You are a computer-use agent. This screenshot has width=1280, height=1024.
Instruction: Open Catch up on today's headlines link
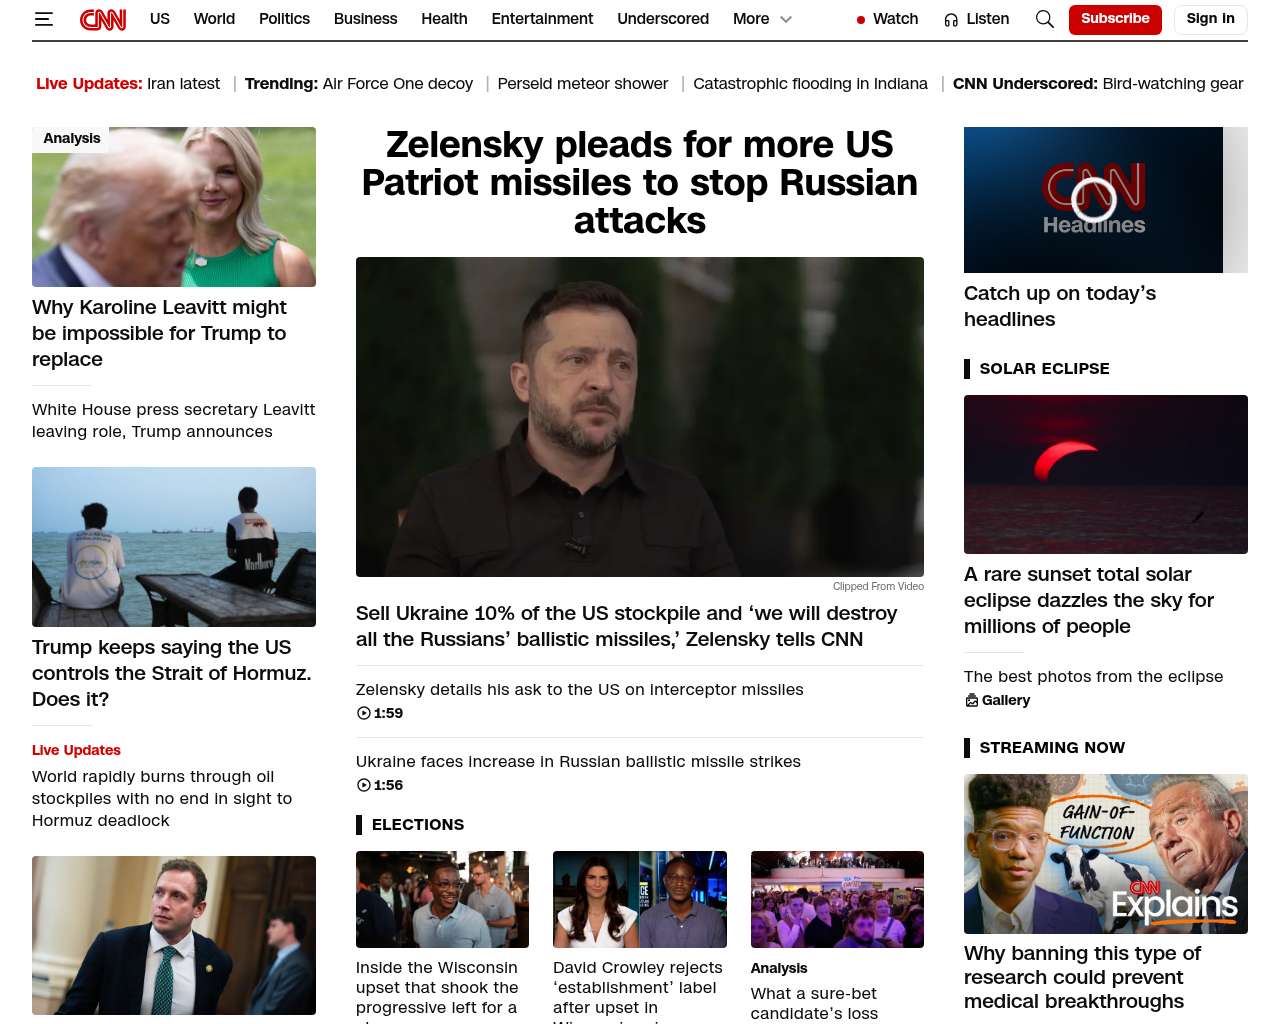coord(1060,306)
